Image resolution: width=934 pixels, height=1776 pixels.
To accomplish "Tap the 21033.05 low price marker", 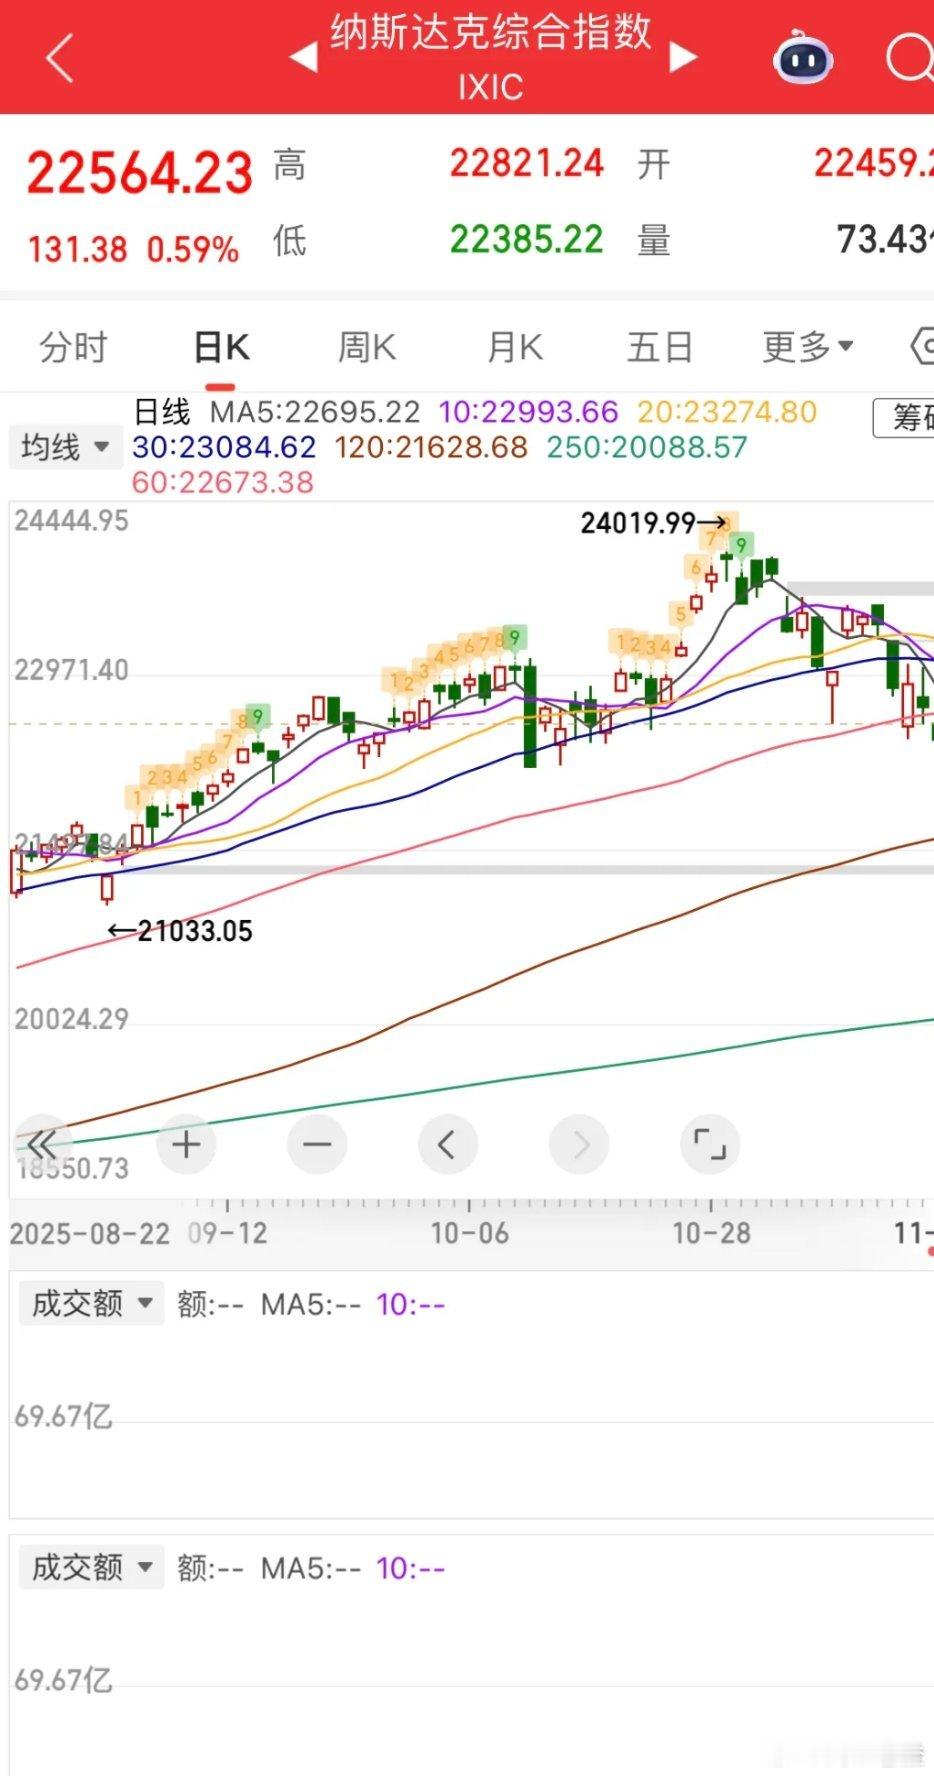I will pos(181,931).
